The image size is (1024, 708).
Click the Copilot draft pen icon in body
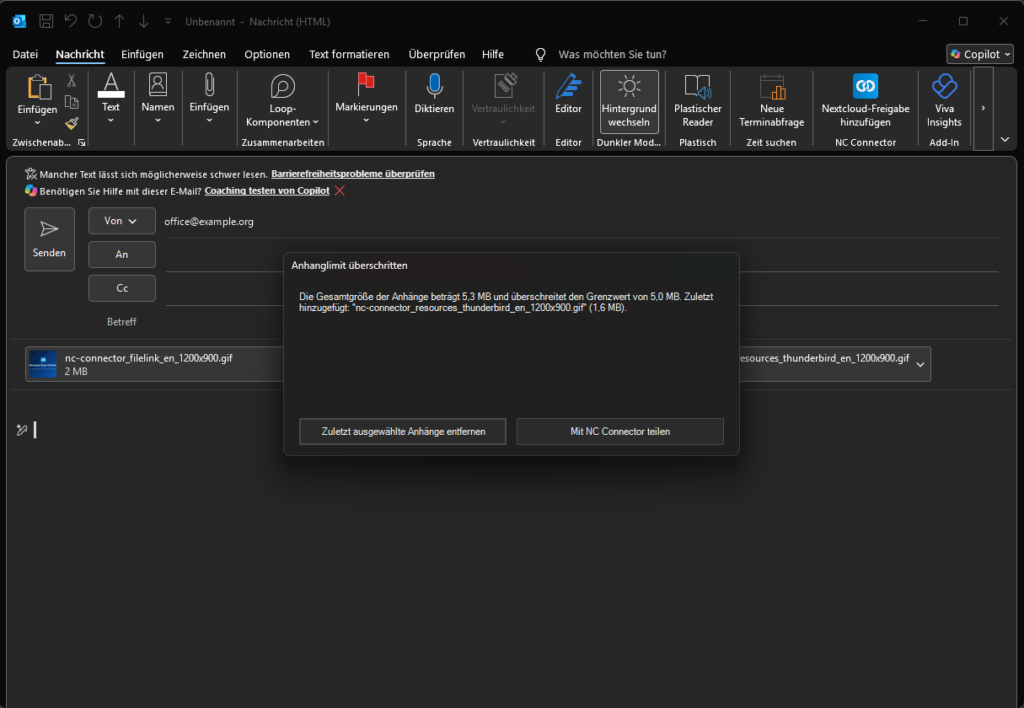coord(22,429)
